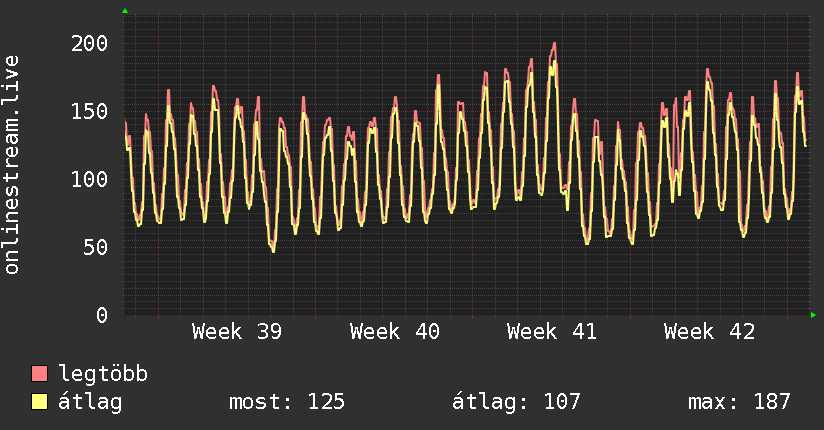824x430 pixels.
Task: Click the 50 y-axis label
Action: point(95,247)
